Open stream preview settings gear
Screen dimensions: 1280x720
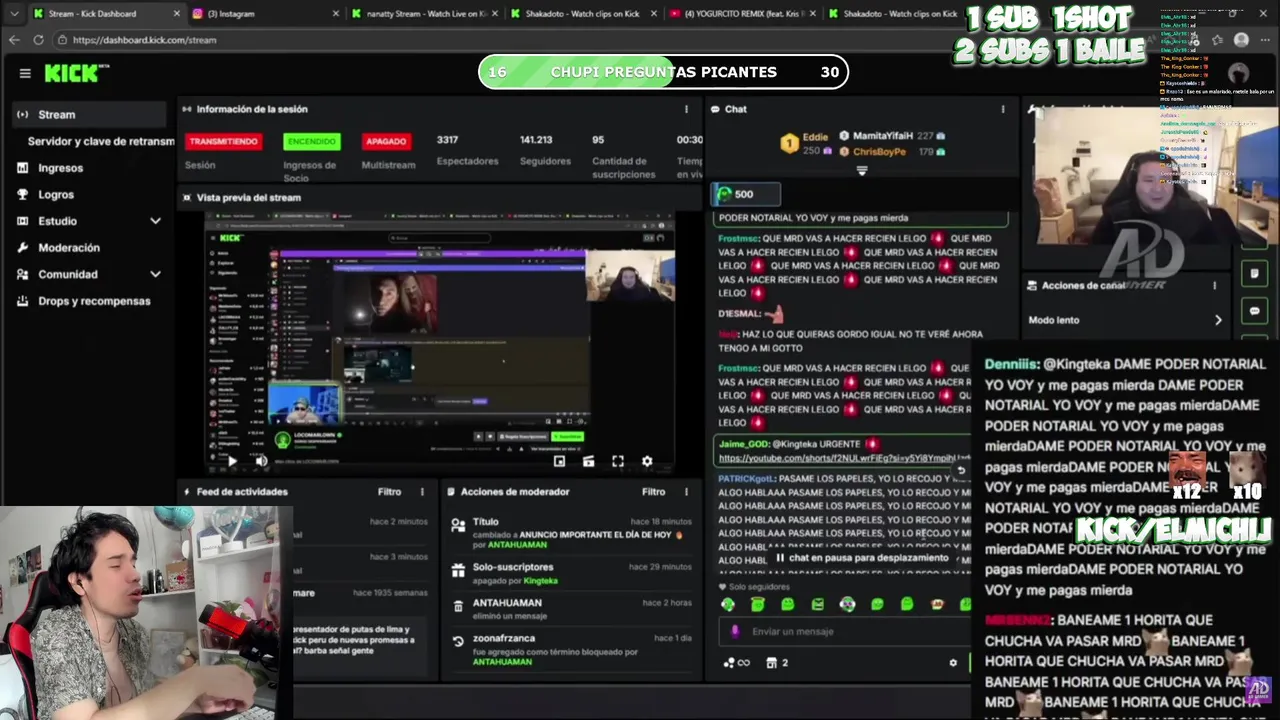tap(647, 461)
